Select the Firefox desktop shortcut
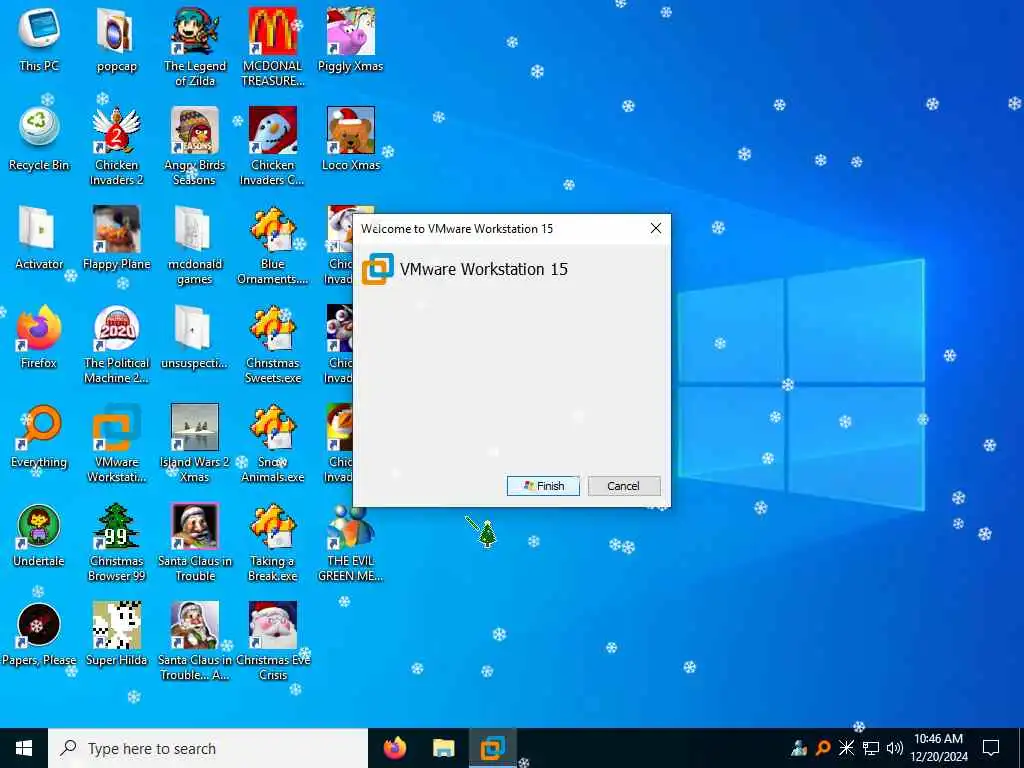 pos(39,337)
